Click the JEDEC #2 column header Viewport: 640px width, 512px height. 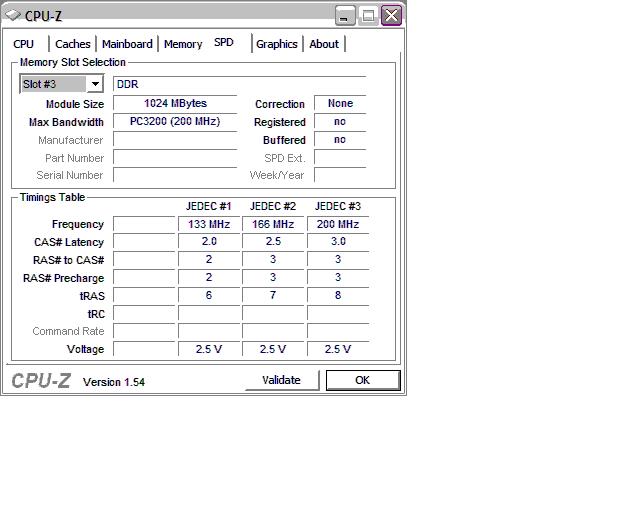pos(273,206)
